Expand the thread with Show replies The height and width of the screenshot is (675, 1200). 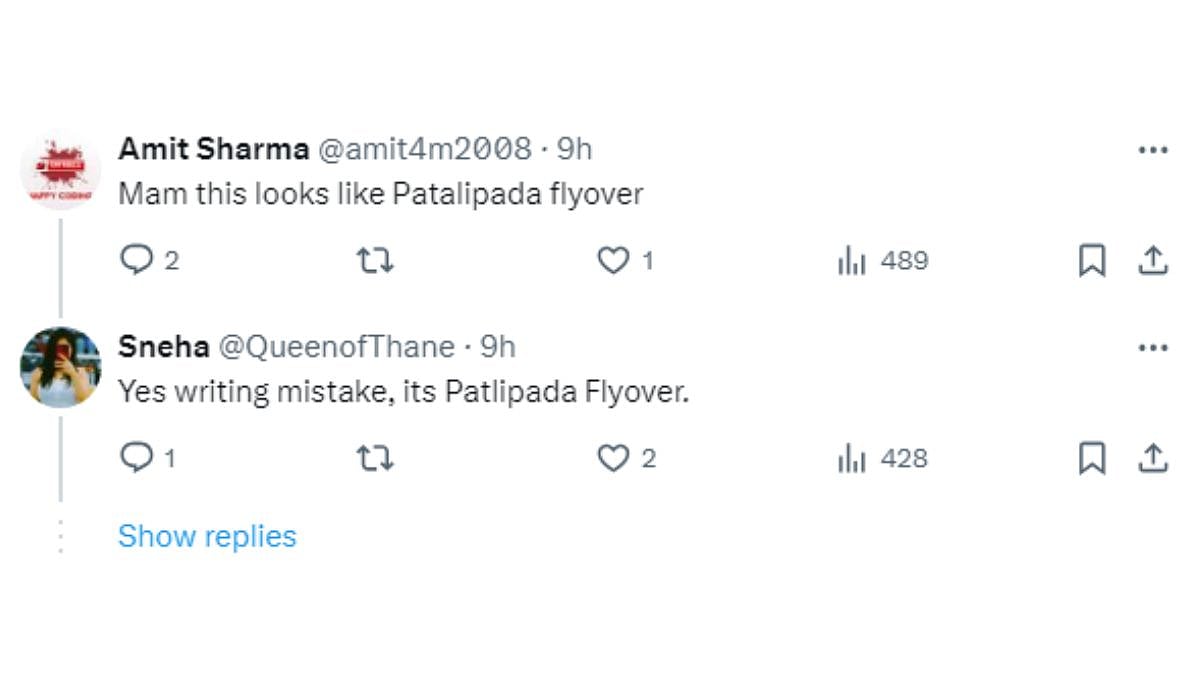(x=207, y=536)
